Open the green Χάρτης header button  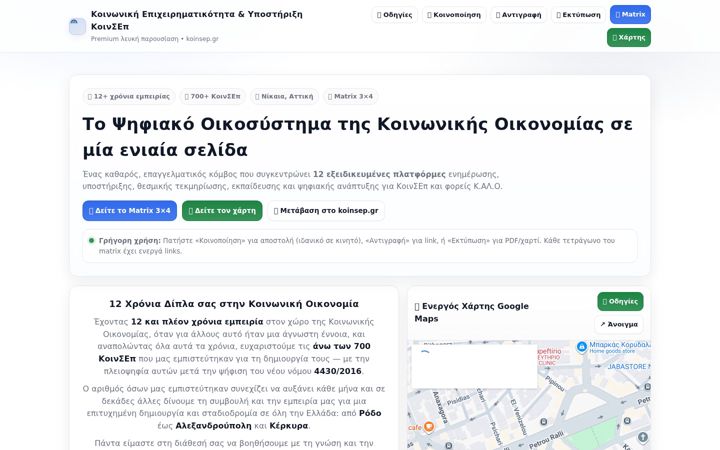629,37
